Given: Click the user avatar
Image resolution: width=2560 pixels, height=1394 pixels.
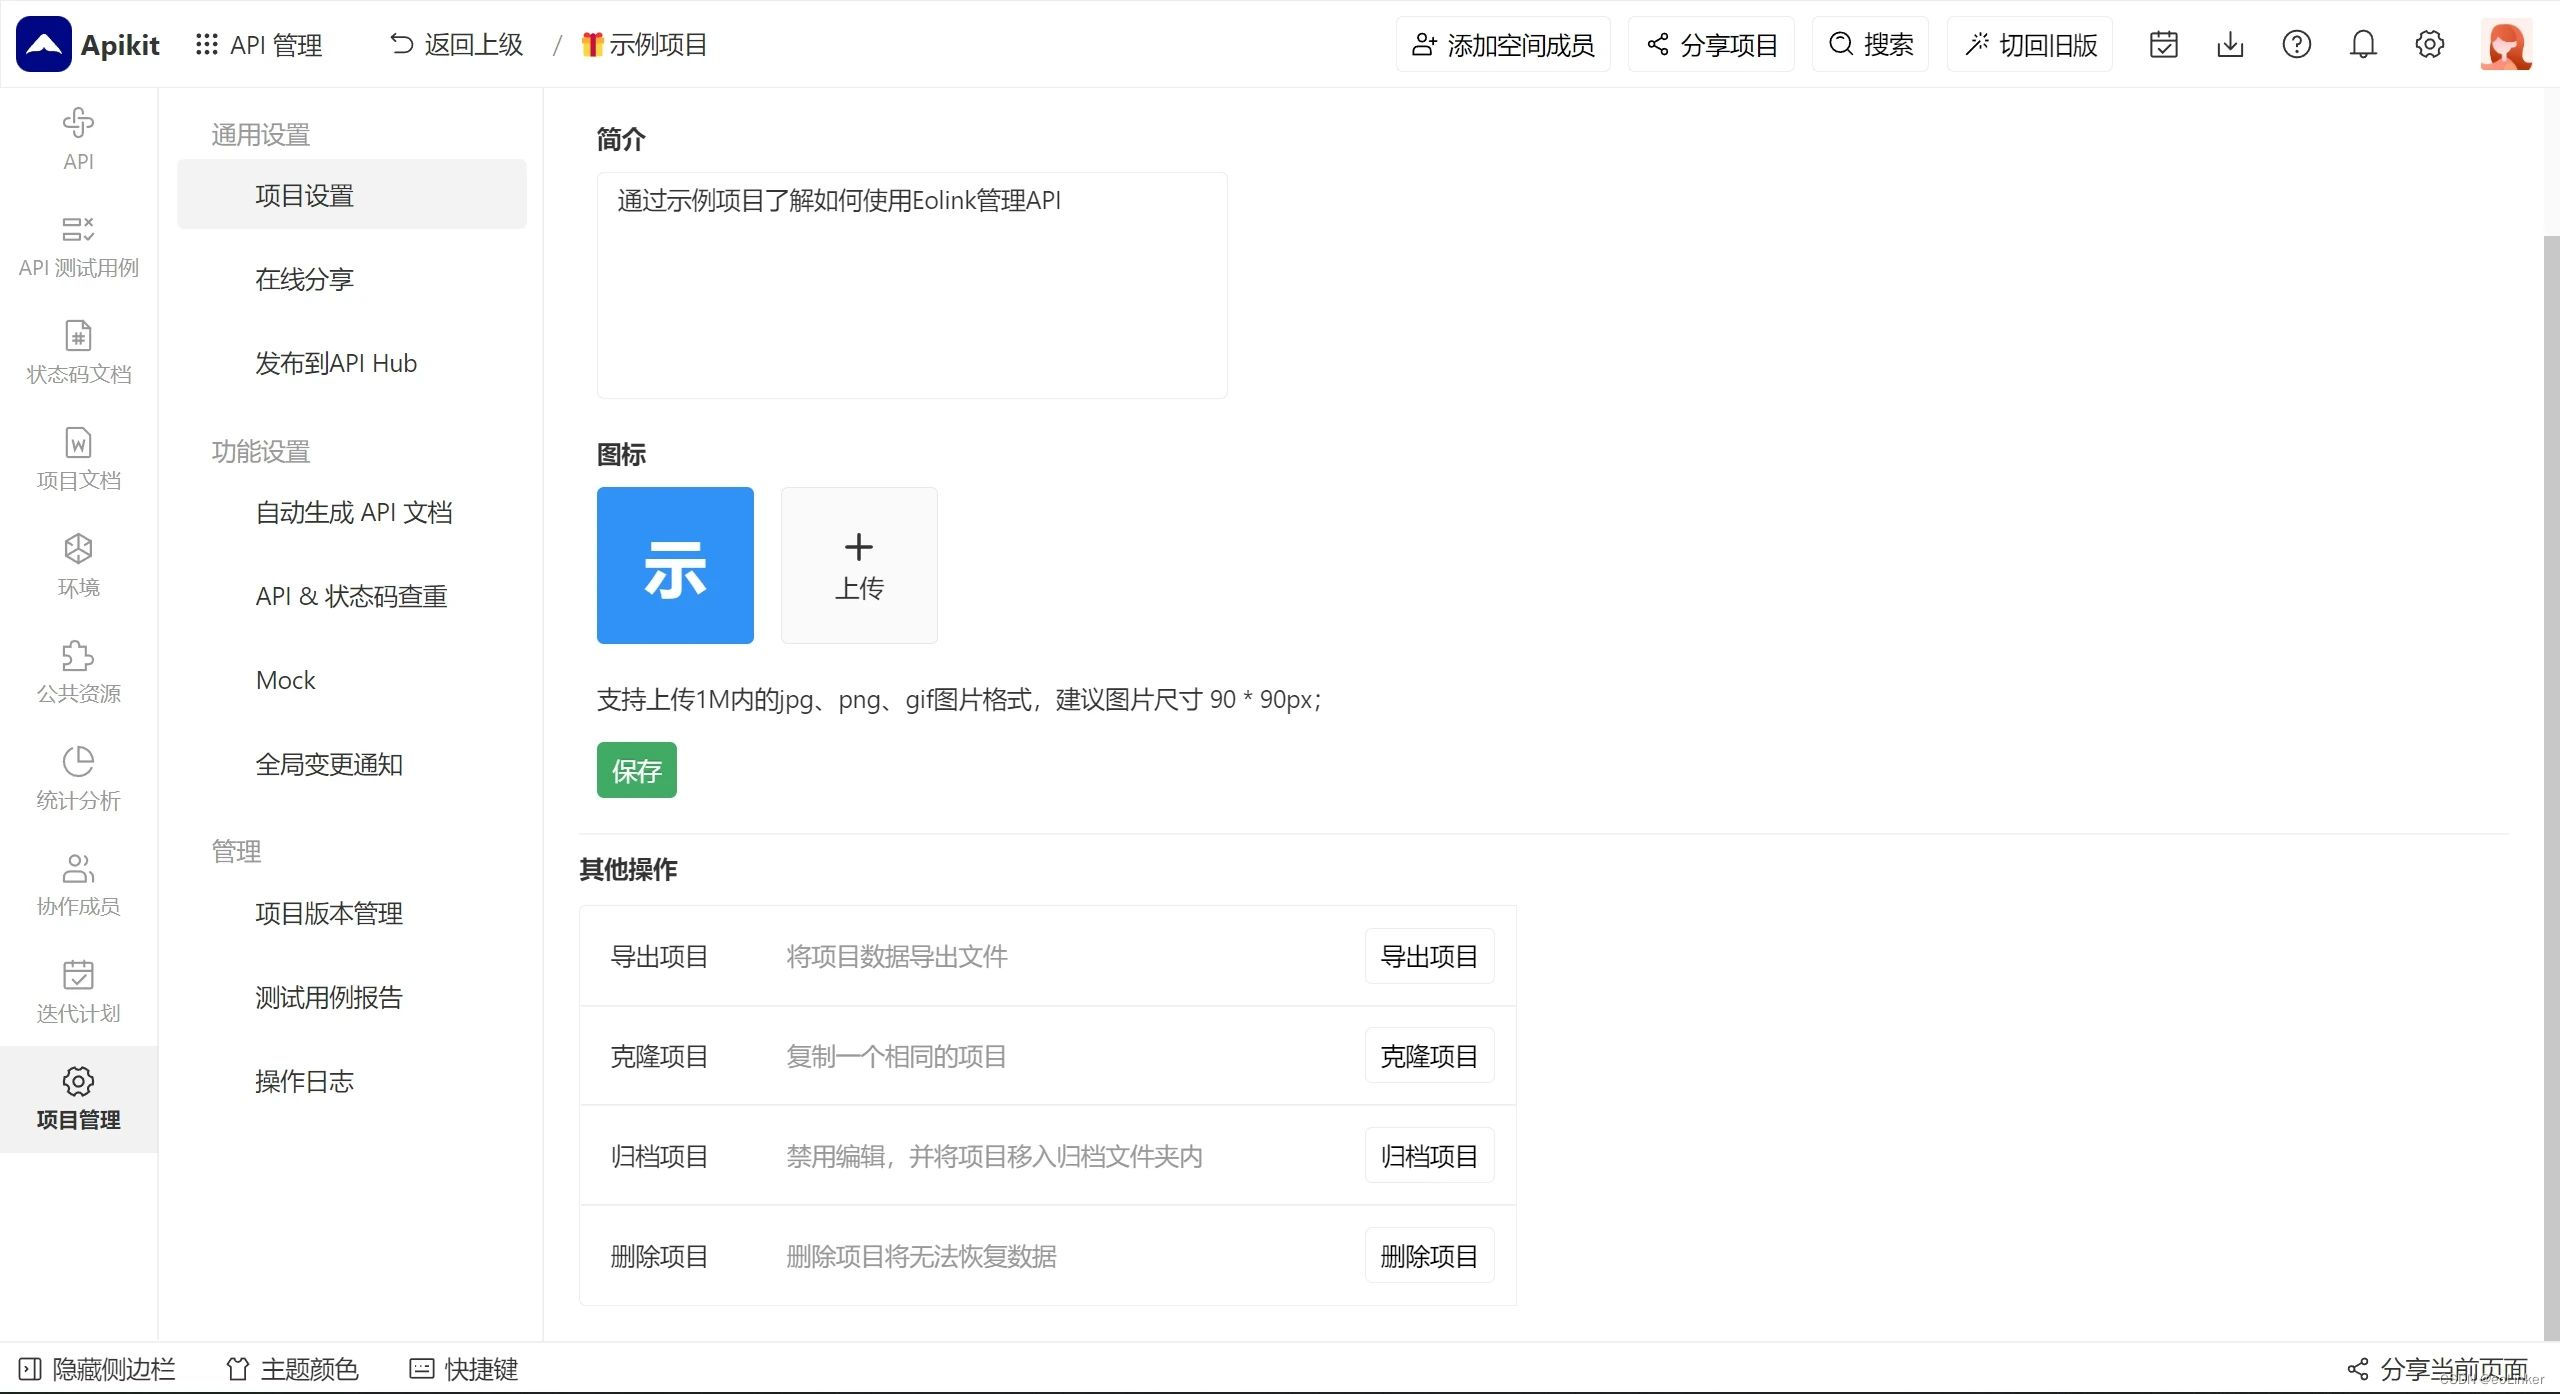Looking at the screenshot, I should [2505, 44].
